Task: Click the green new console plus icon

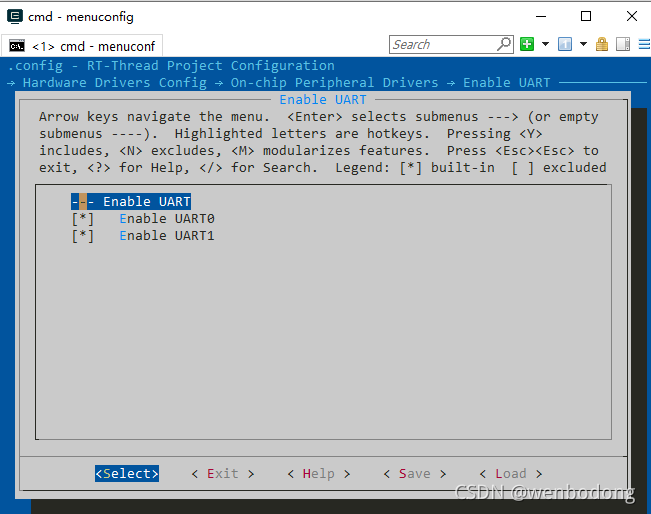Action: [527, 45]
